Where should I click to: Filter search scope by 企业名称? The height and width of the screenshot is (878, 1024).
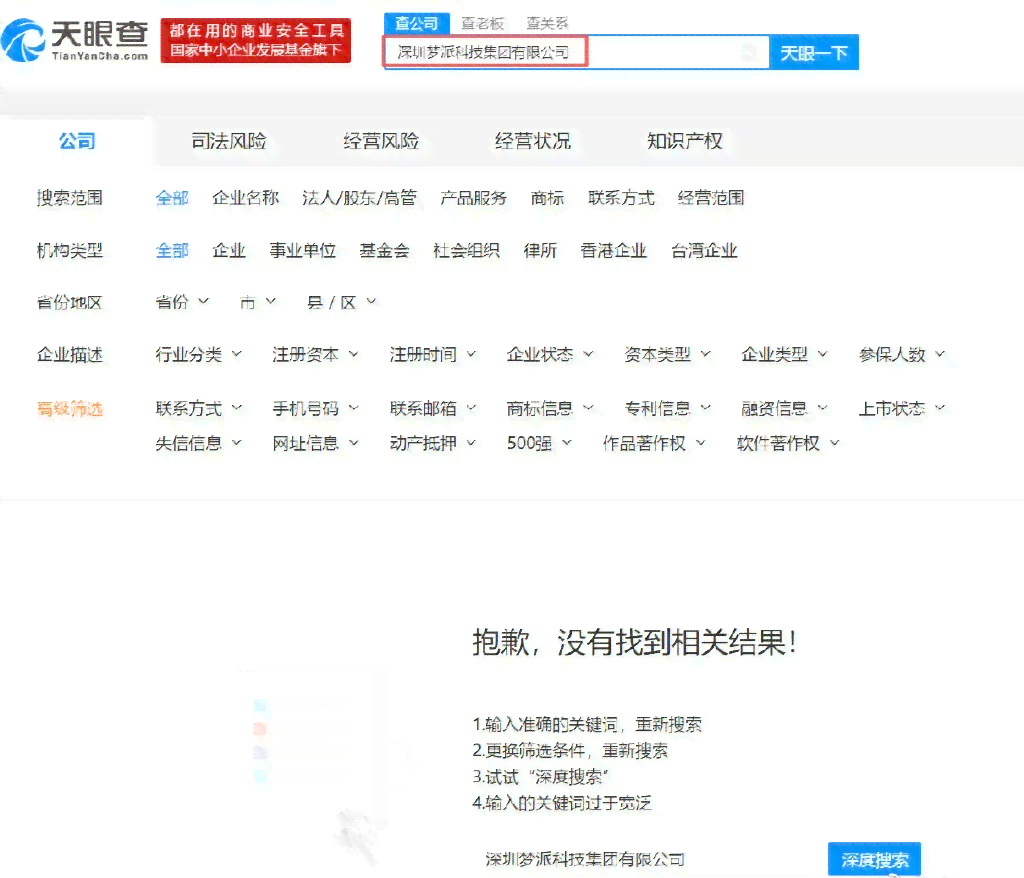click(x=246, y=198)
